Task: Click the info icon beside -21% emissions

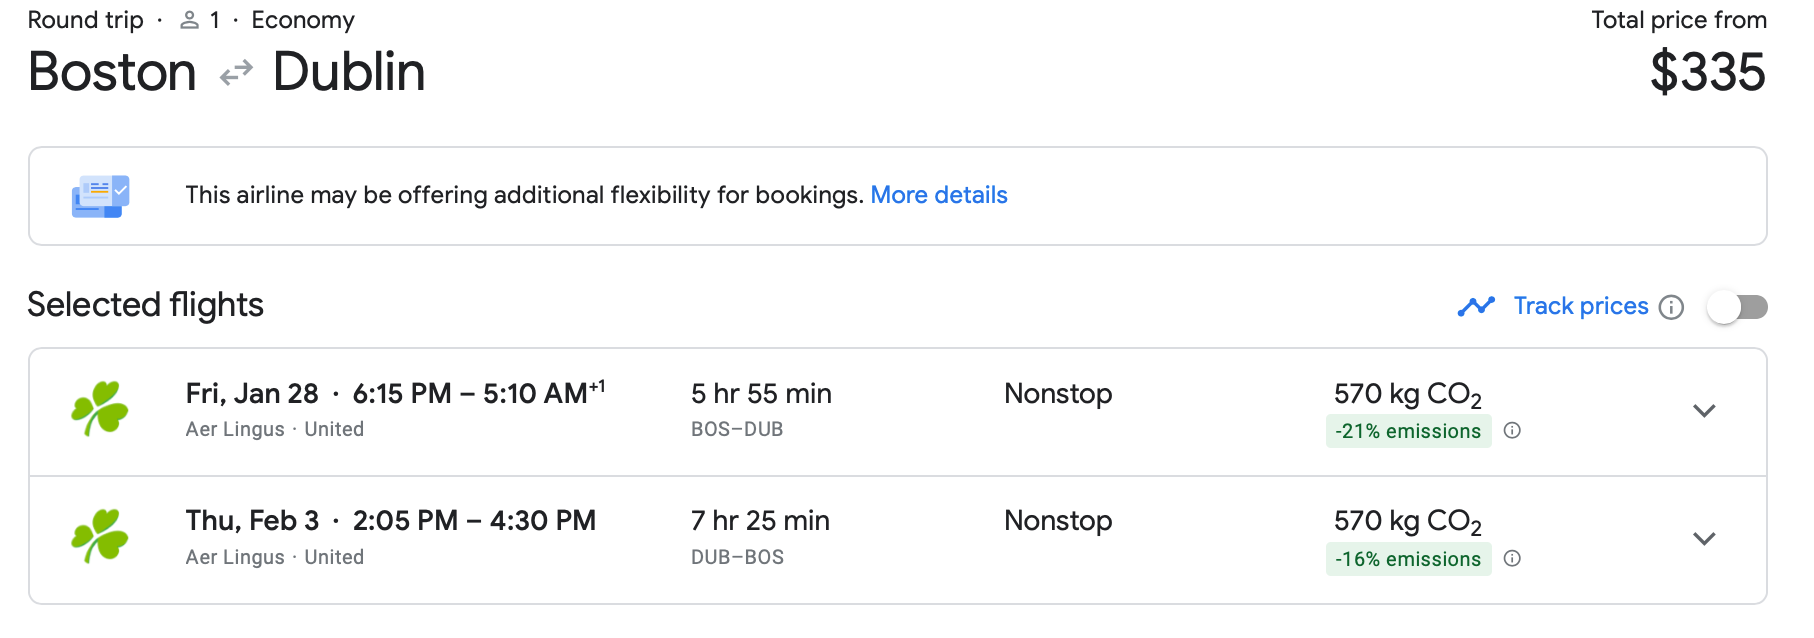Action: coord(1512,431)
